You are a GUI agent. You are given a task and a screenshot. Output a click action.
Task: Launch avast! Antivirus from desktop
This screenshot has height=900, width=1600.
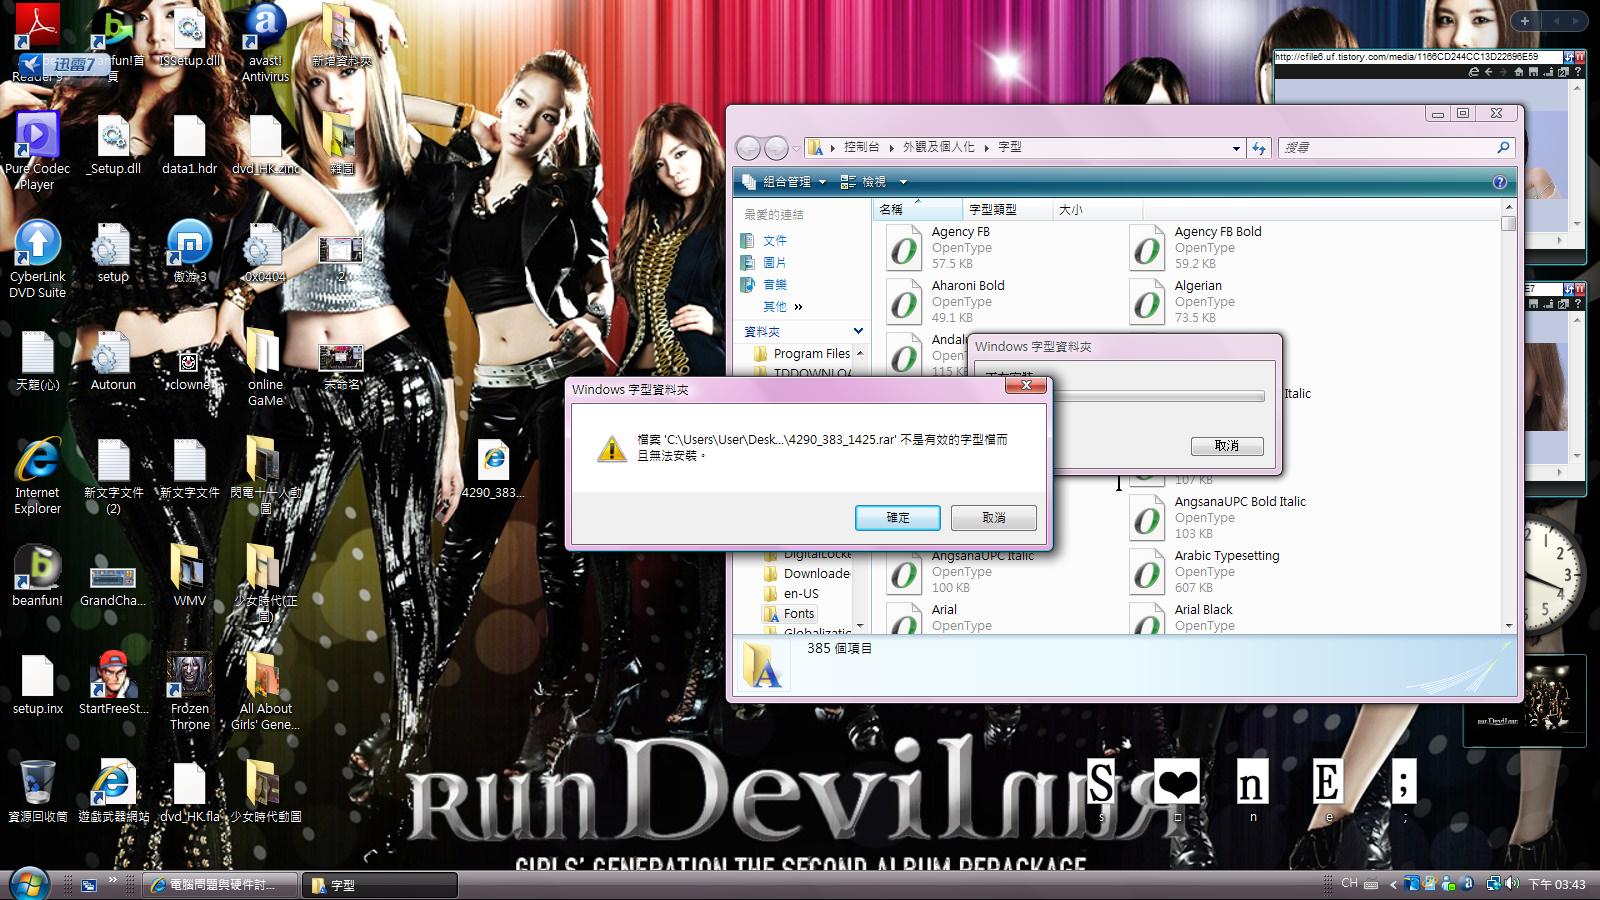265,40
